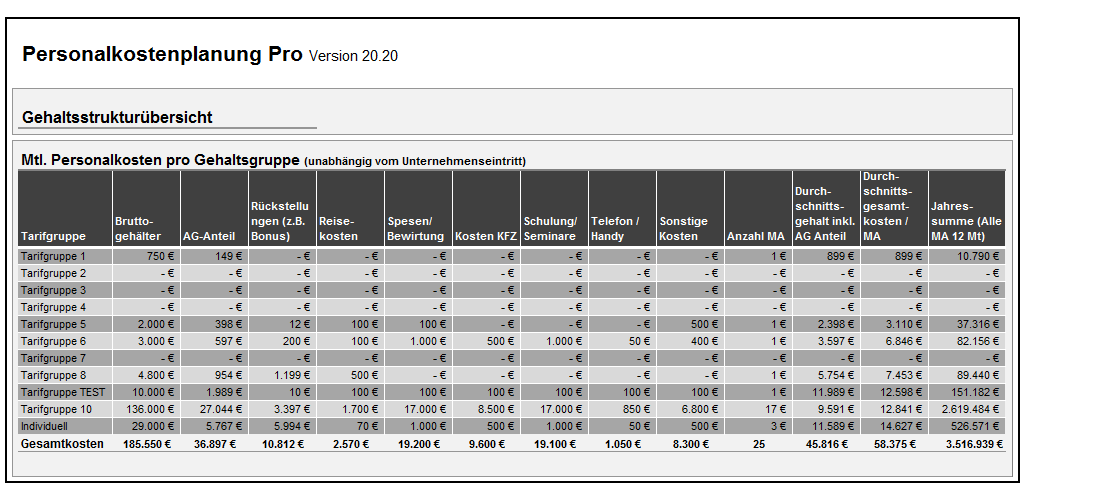Click the Personalkostenplanung Pro title
This screenshot has height=500, width=1100.
point(162,55)
